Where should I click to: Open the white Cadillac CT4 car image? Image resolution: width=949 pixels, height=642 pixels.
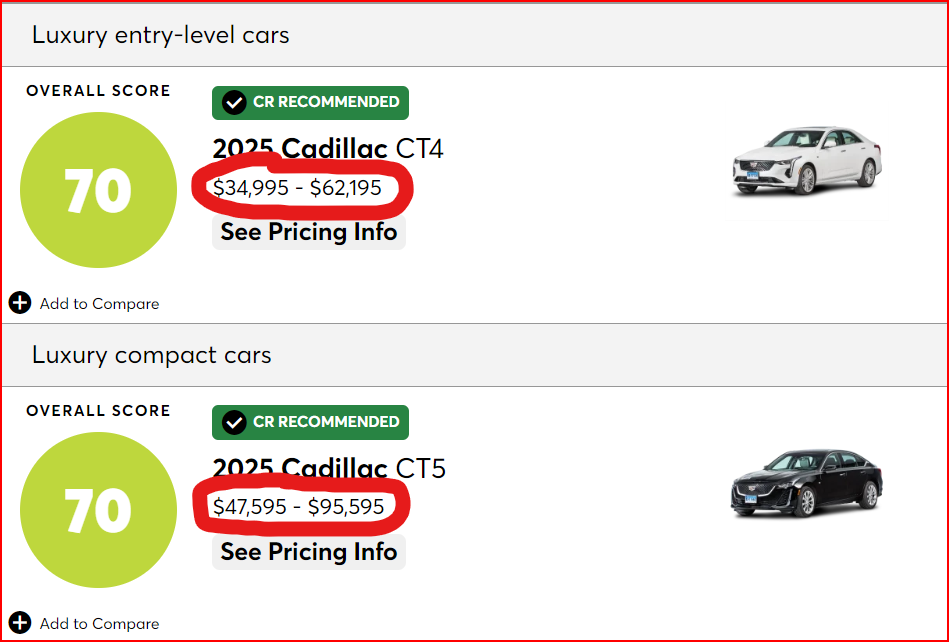pos(807,160)
